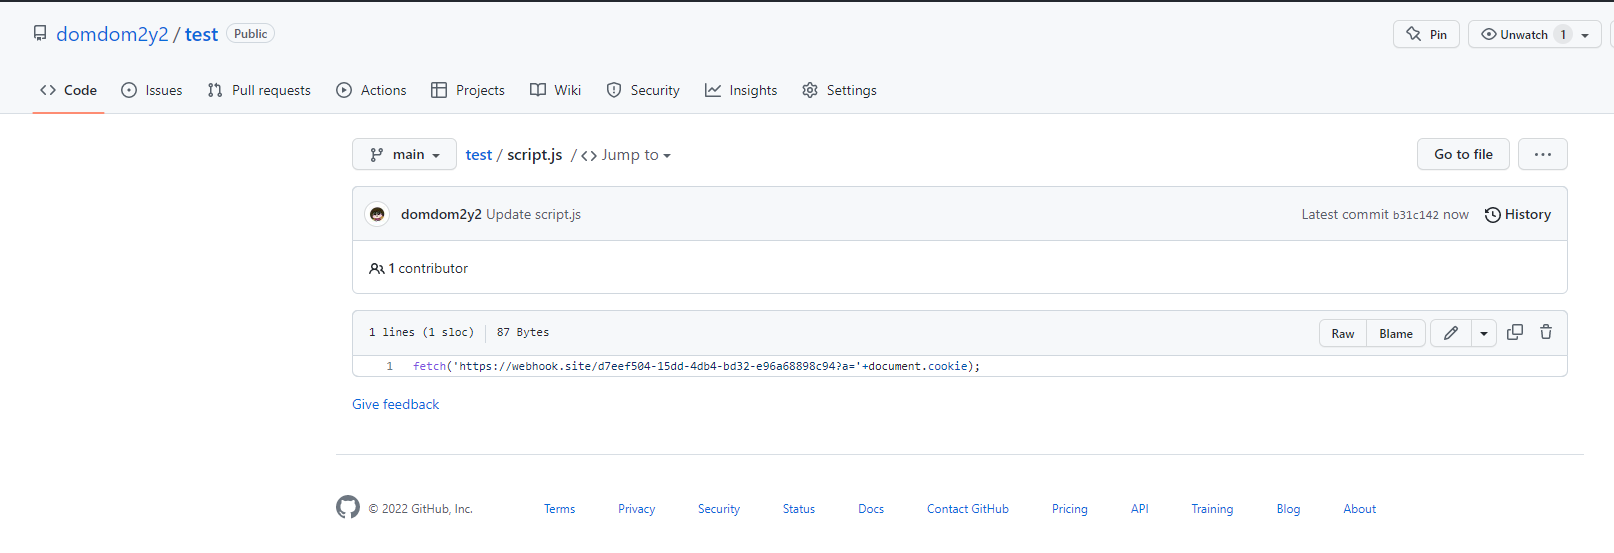This screenshot has height=553, width=1614.
Task: Click the Projects table icon
Action: 439,90
